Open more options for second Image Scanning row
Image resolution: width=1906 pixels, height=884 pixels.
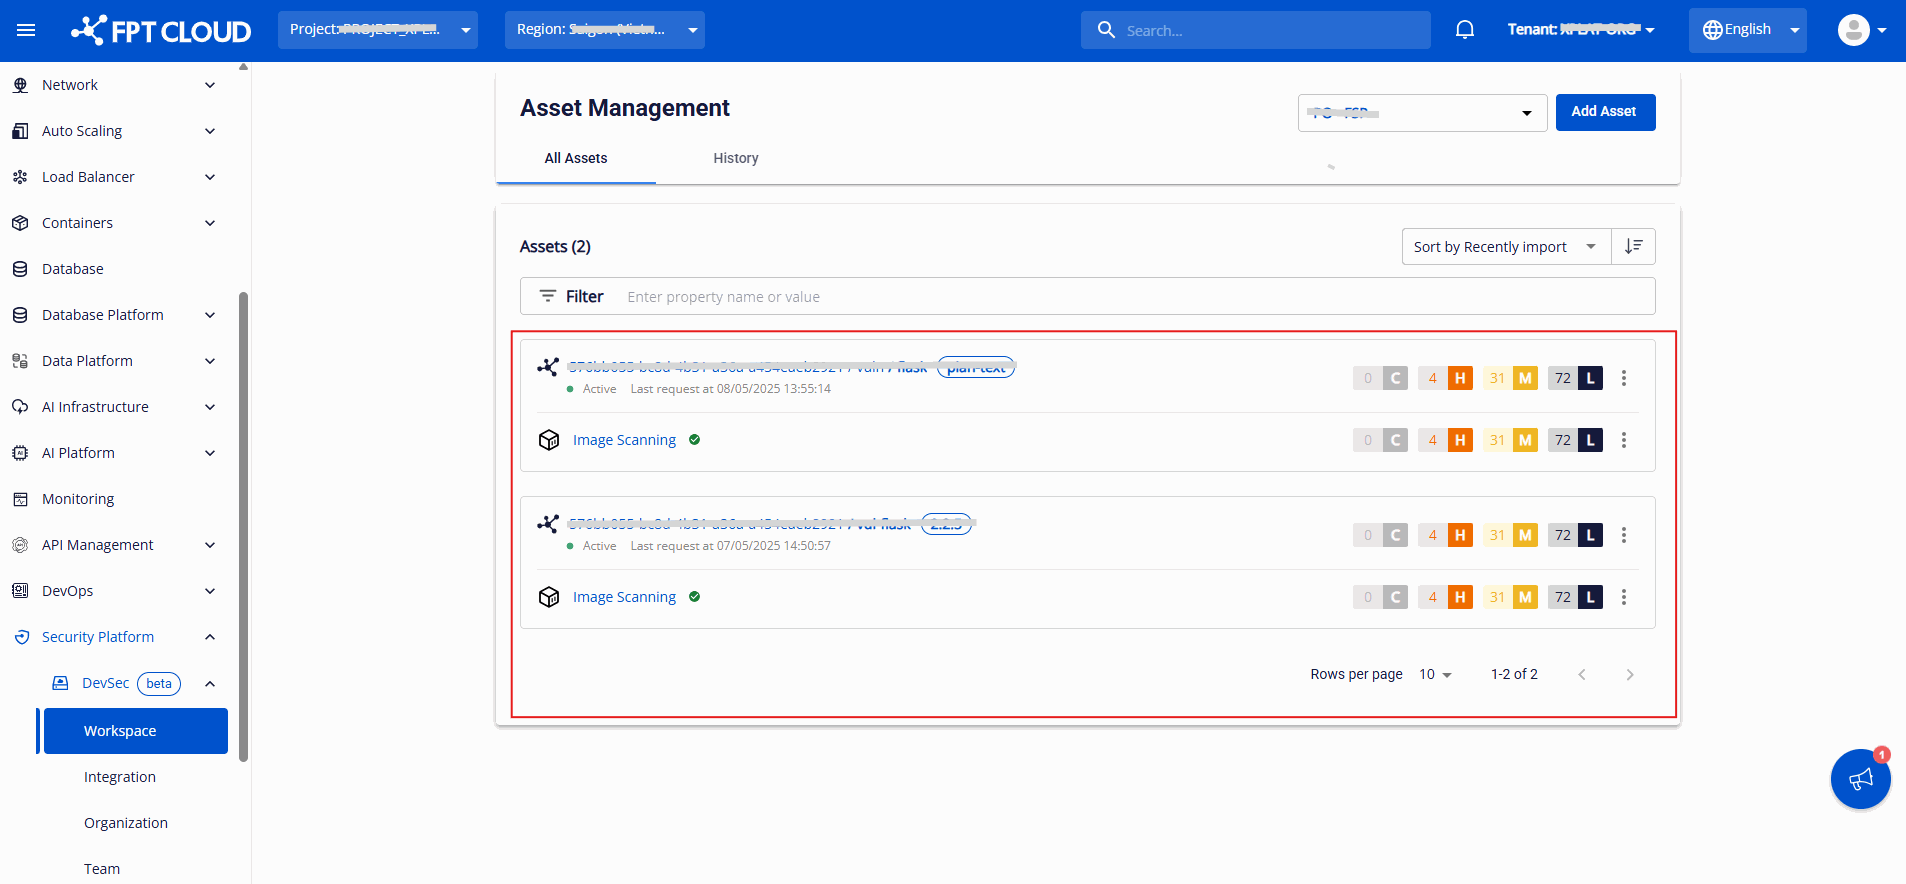point(1624,597)
